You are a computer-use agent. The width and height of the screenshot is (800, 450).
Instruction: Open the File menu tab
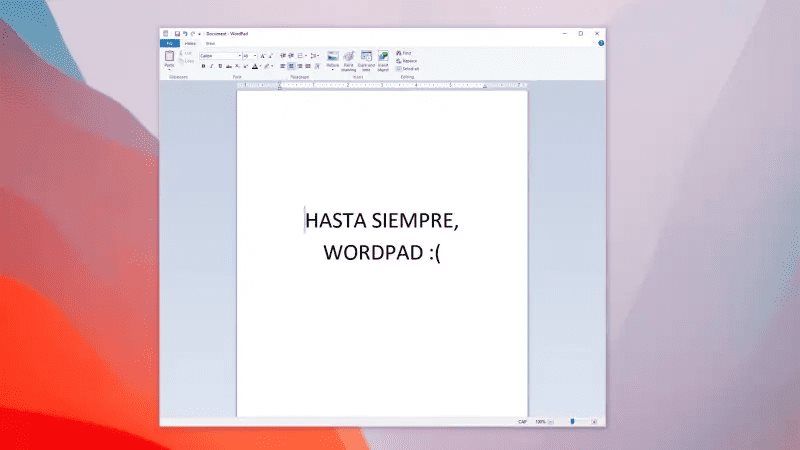click(x=169, y=44)
